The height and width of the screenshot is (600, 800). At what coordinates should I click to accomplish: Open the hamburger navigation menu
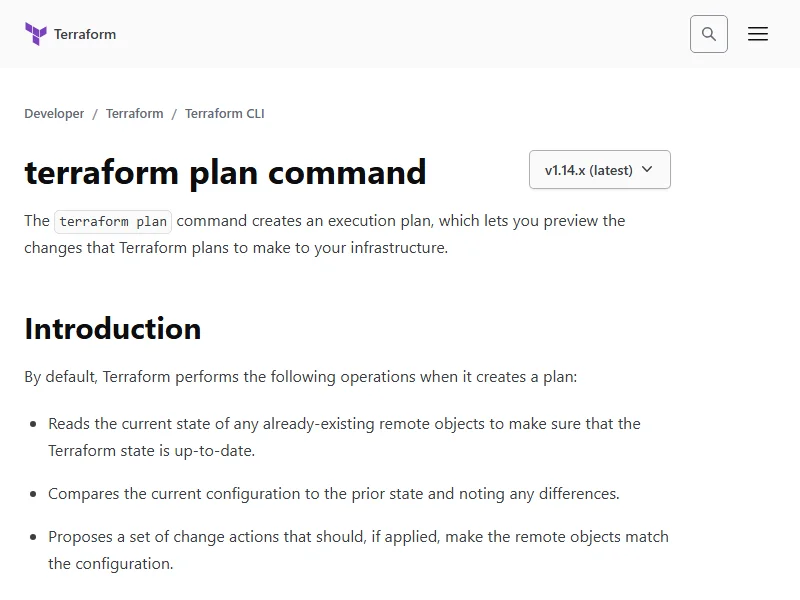click(x=758, y=34)
